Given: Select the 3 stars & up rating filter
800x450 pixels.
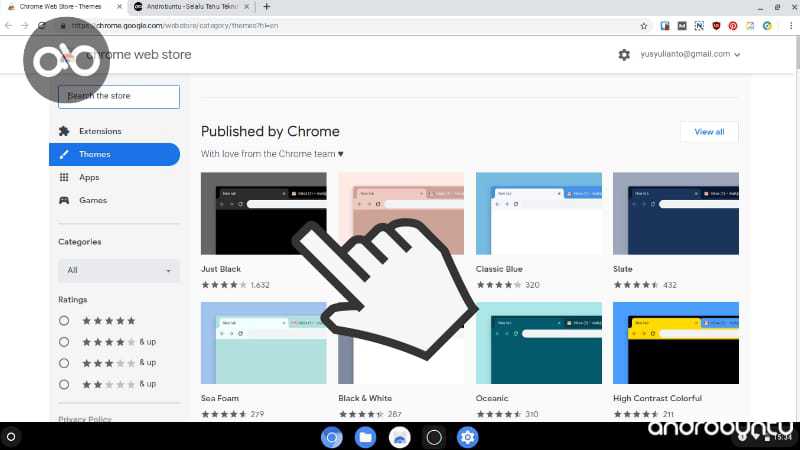Looking at the screenshot, I should click(x=64, y=363).
